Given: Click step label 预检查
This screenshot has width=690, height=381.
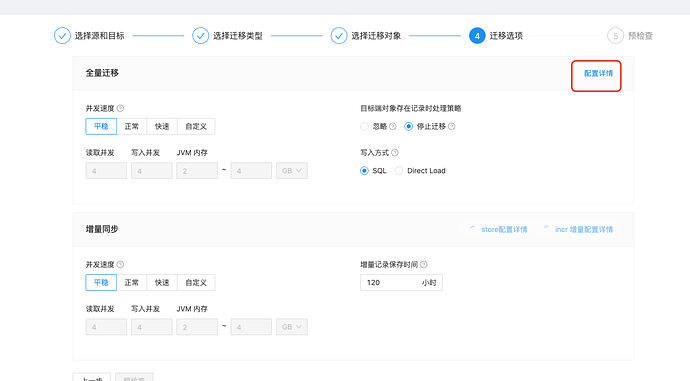Looking at the screenshot, I should [640, 36].
